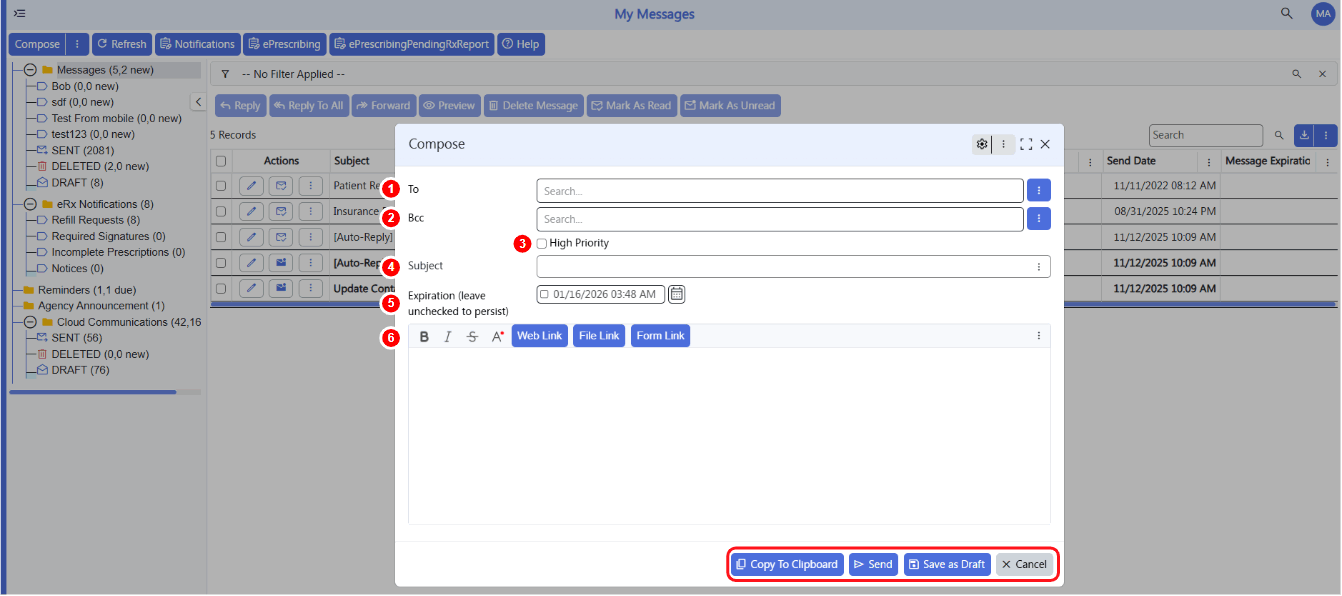
Task: Click the Help toolbar button
Action: 521,44
